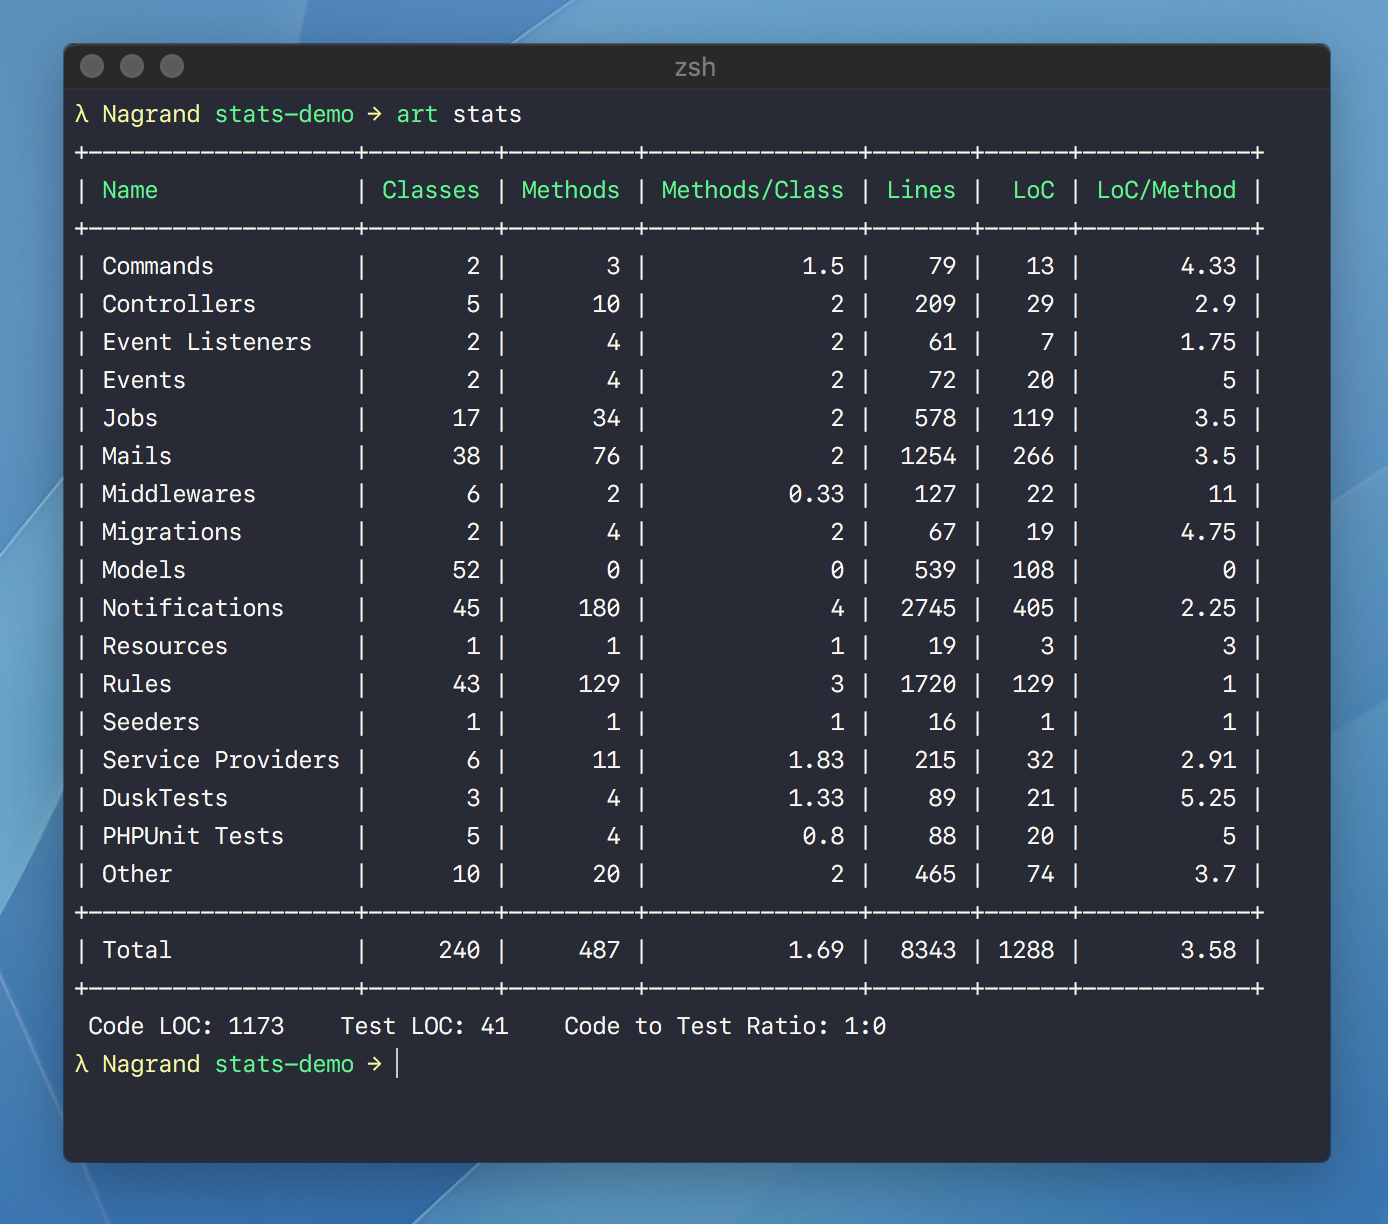
Task: Select the Name column header
Action: coord(129,190)
